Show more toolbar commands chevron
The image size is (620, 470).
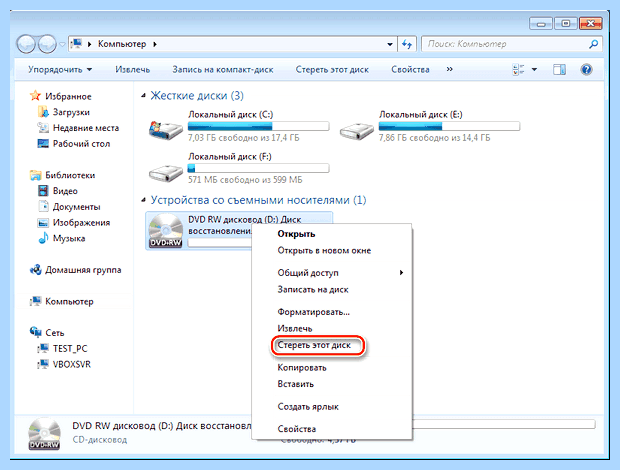pos(450,69)
